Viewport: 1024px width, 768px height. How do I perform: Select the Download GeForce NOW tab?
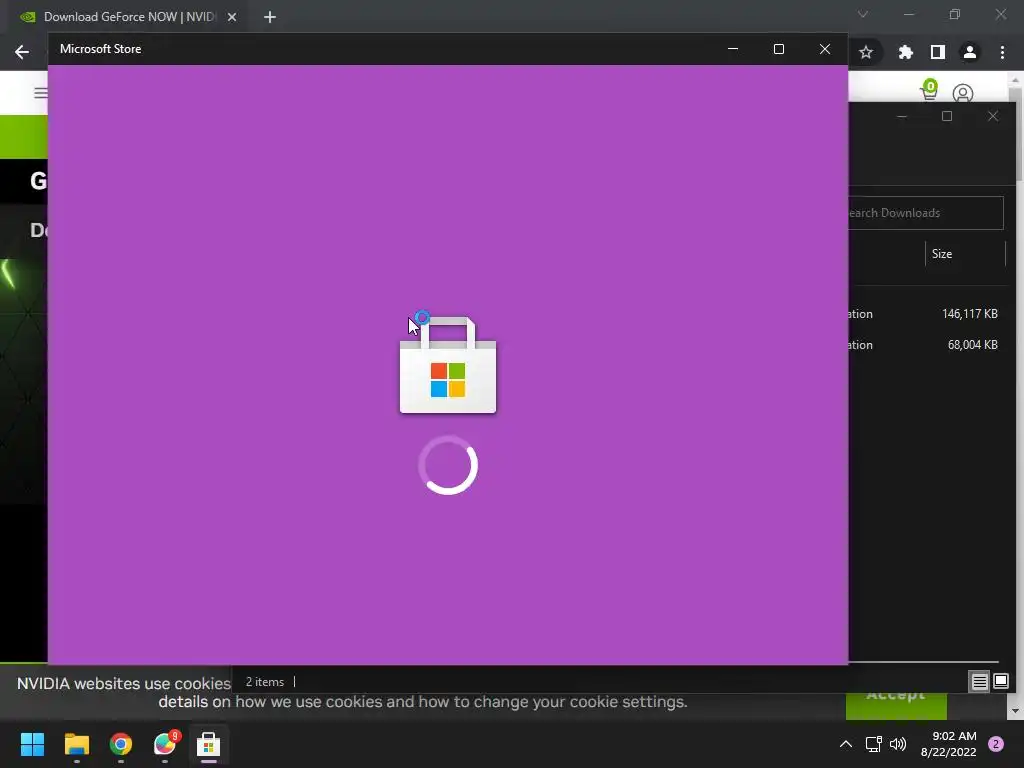tap(128, 17)
